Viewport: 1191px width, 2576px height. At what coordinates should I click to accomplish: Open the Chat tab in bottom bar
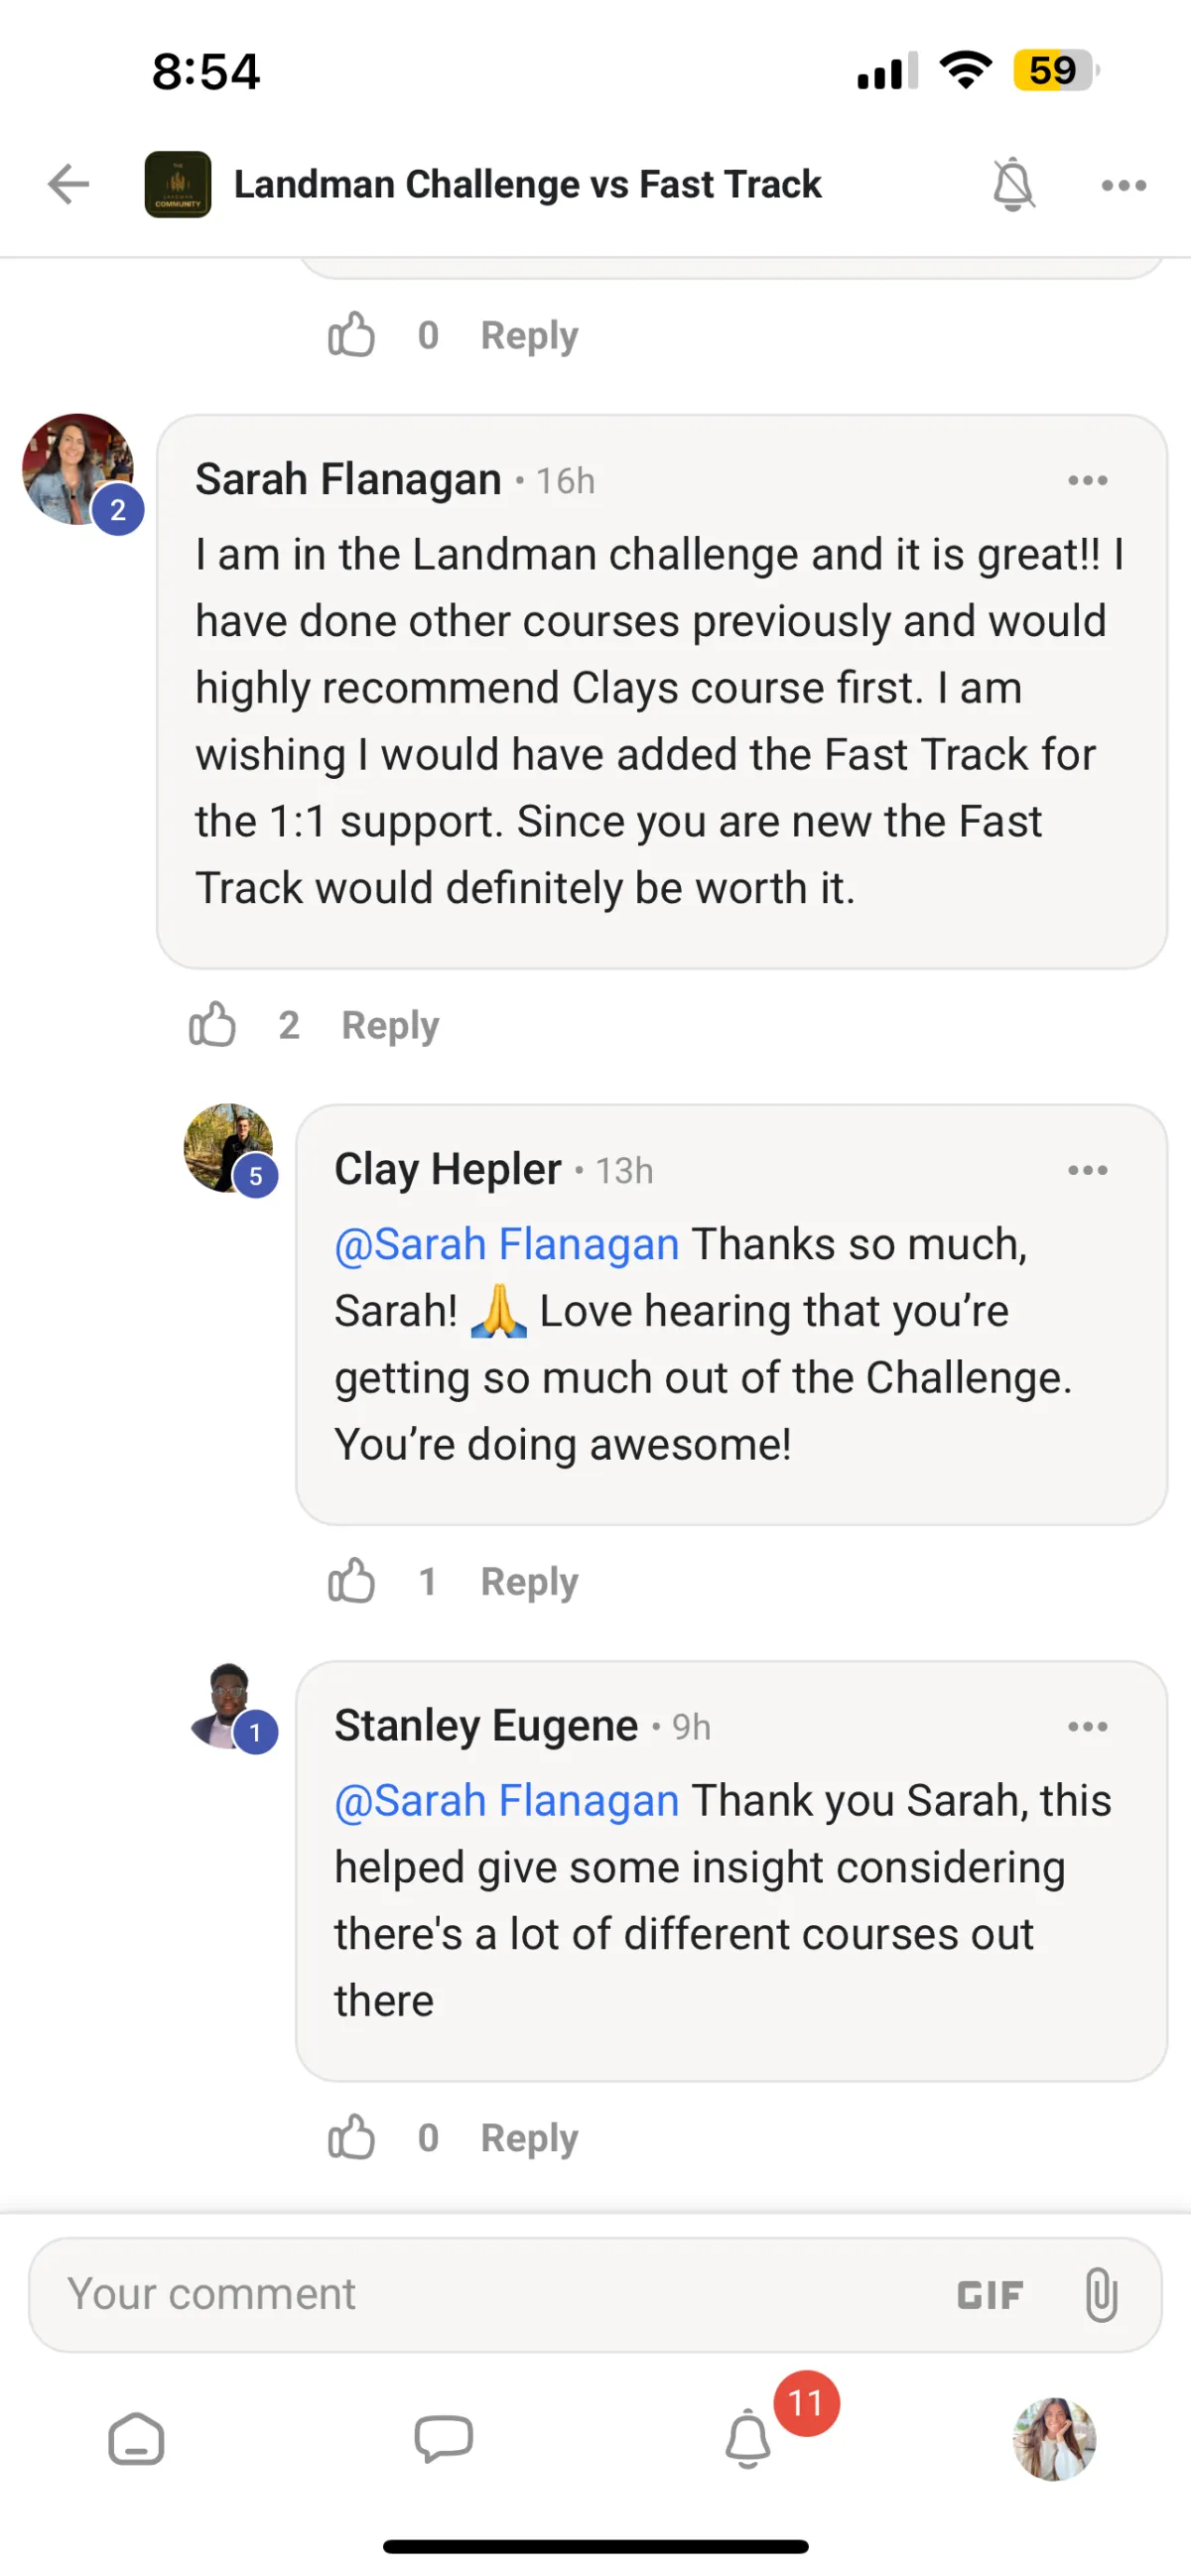pyautogui.click(x=443, y=2440)
